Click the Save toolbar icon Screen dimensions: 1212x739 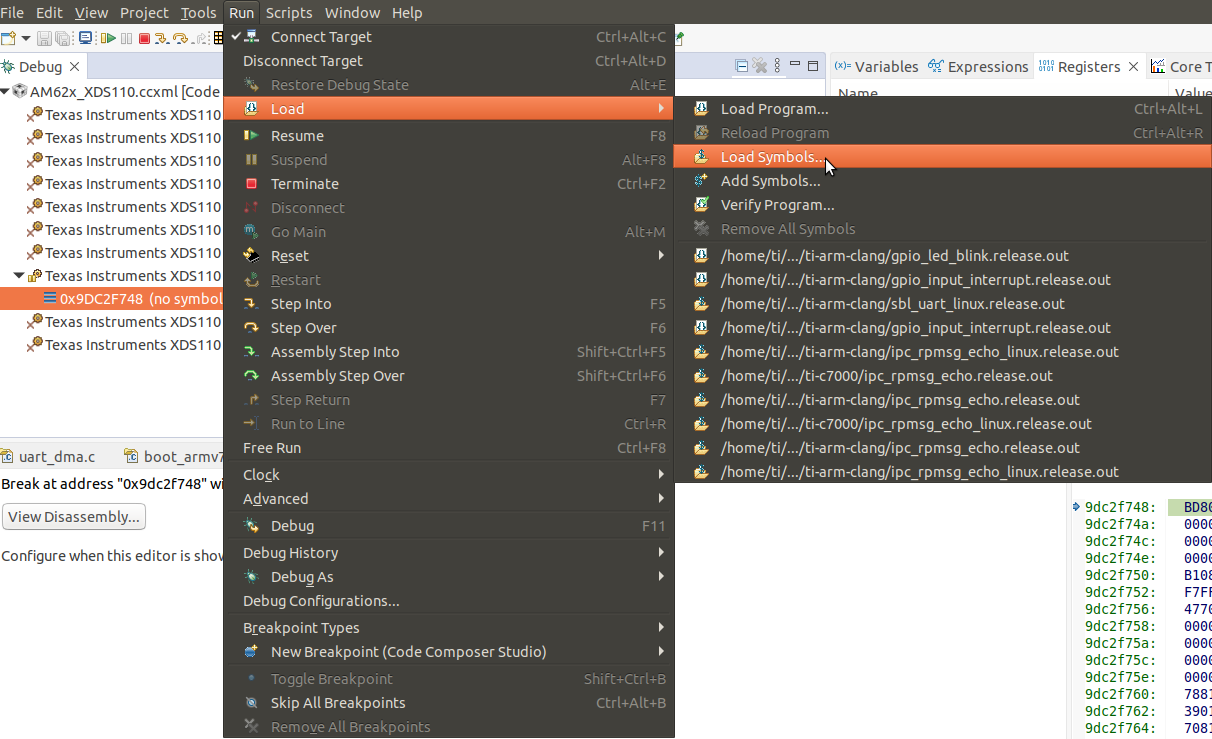tap(44, 39)
